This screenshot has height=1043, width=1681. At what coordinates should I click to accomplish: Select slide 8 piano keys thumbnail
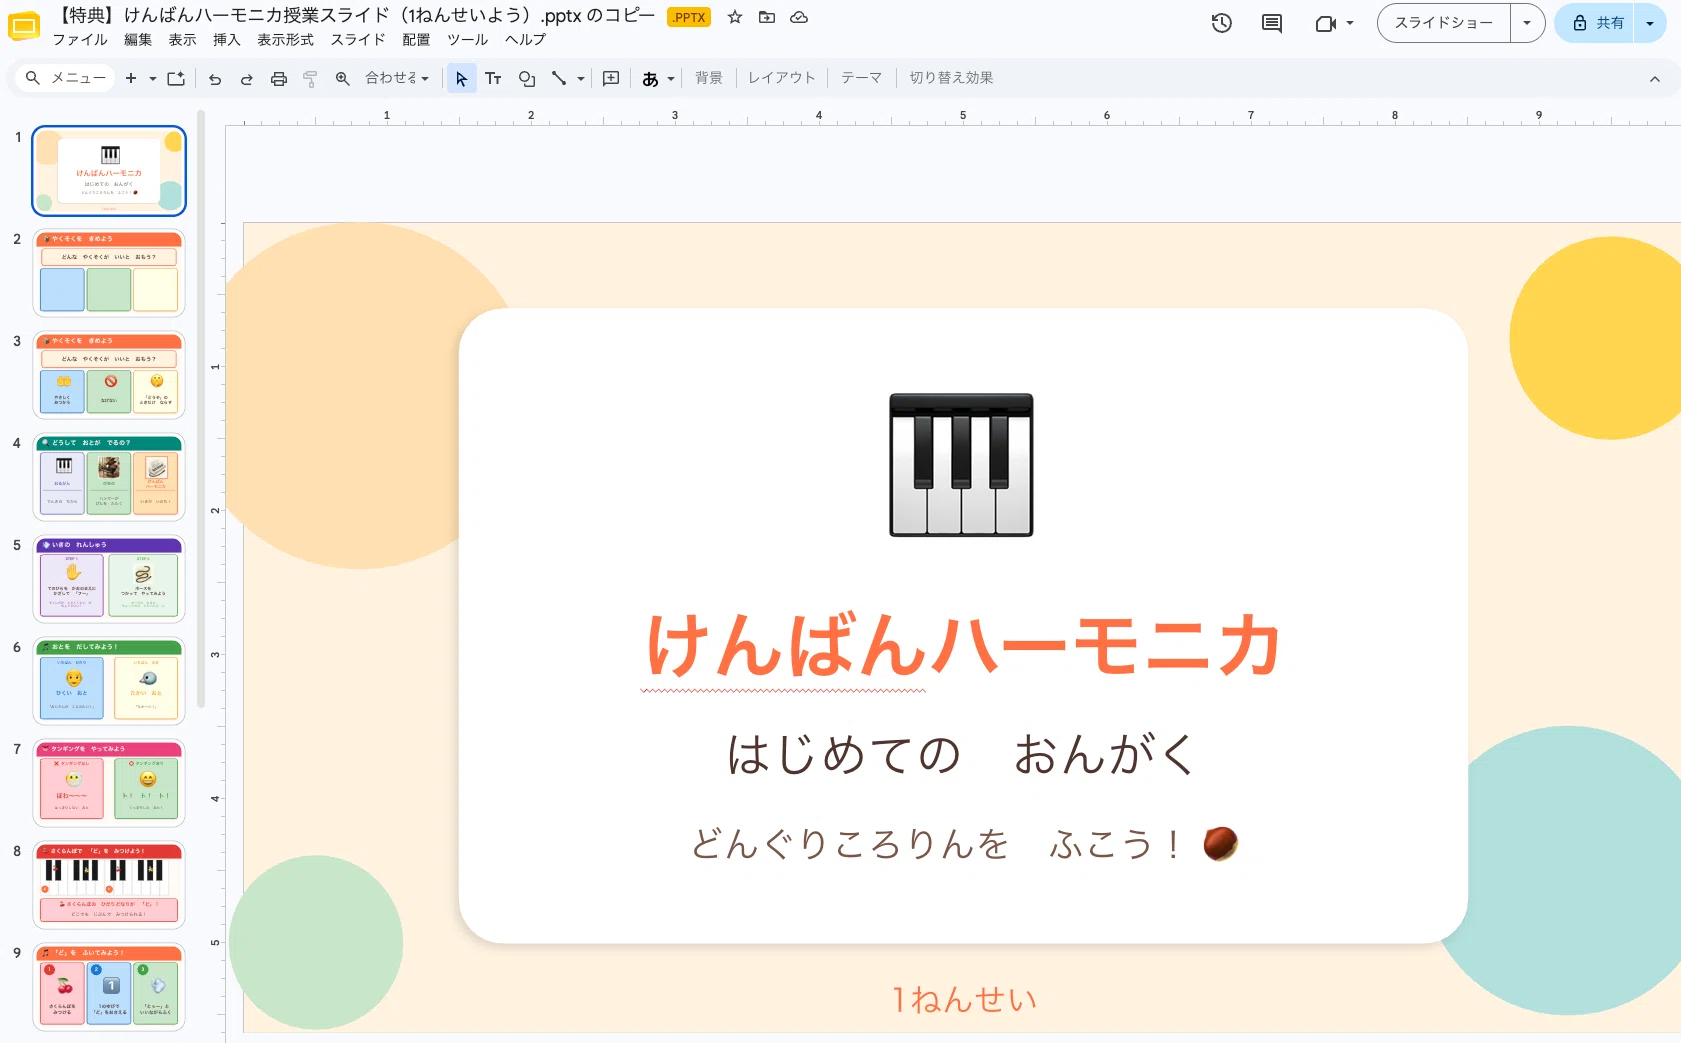pos(109,885)
